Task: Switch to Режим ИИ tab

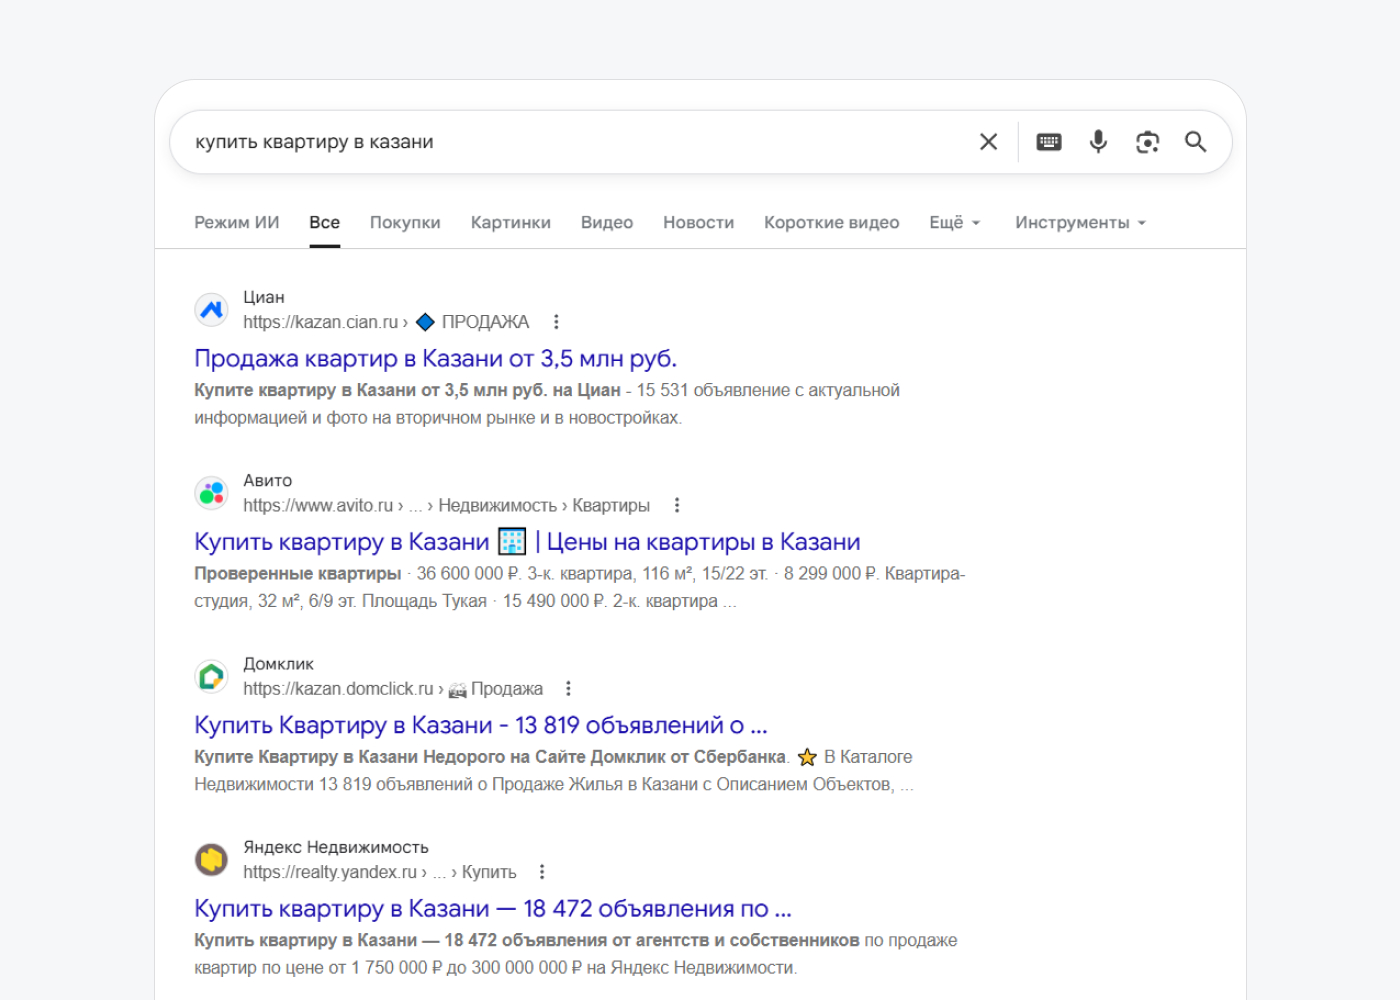Action: (237, 222)
